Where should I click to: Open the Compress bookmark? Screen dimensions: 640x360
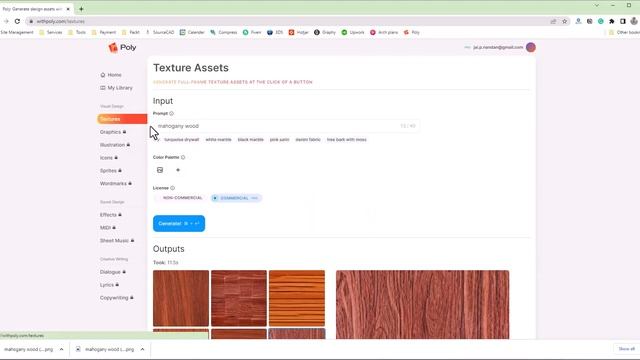point(224,32)
